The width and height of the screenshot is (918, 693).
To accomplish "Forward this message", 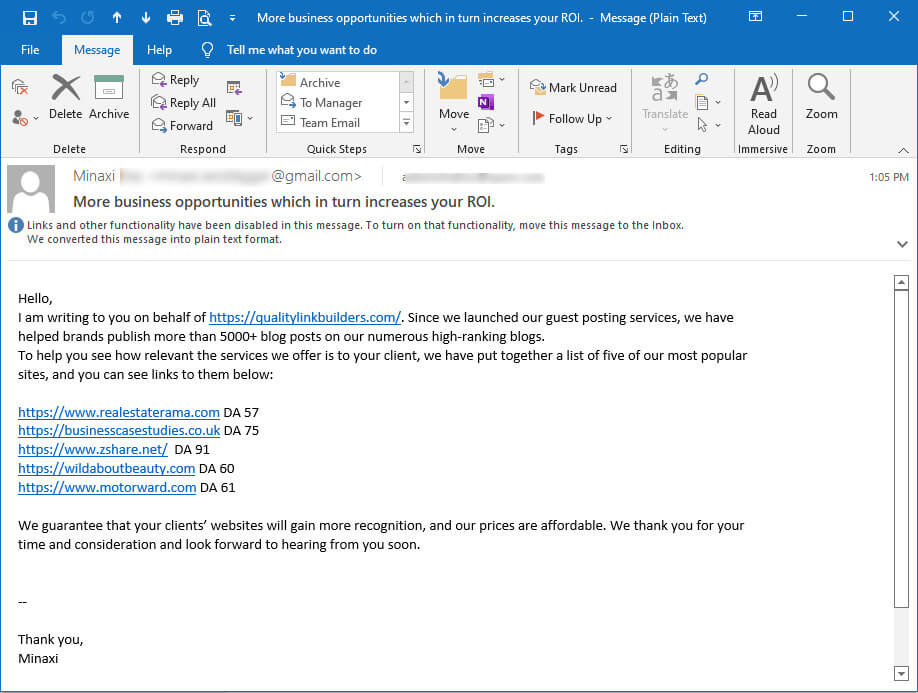I will 182,125.
